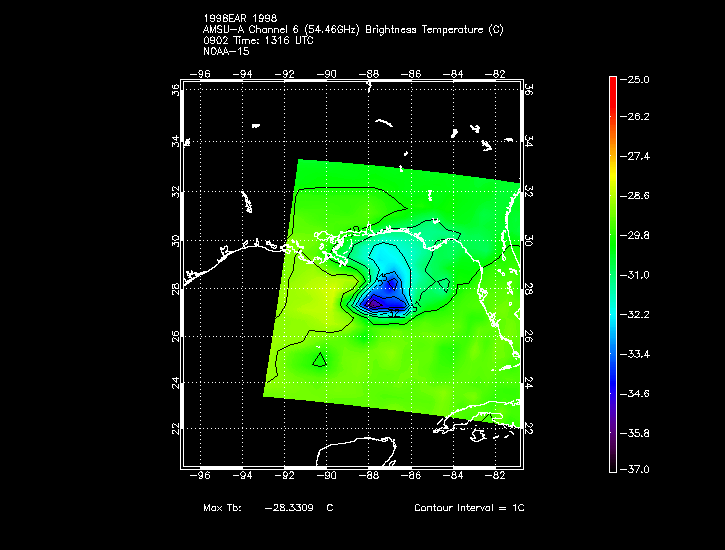Click the 'Contour Interval = 1C' text

[x=469, y=507]
